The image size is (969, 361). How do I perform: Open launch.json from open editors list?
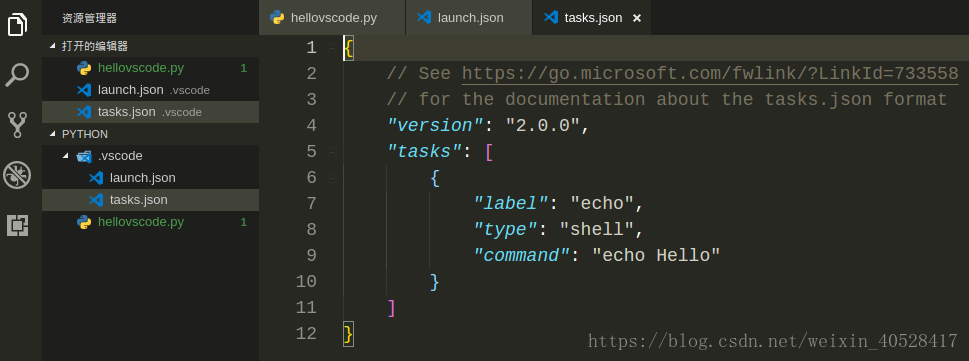(x=150, y=90)
